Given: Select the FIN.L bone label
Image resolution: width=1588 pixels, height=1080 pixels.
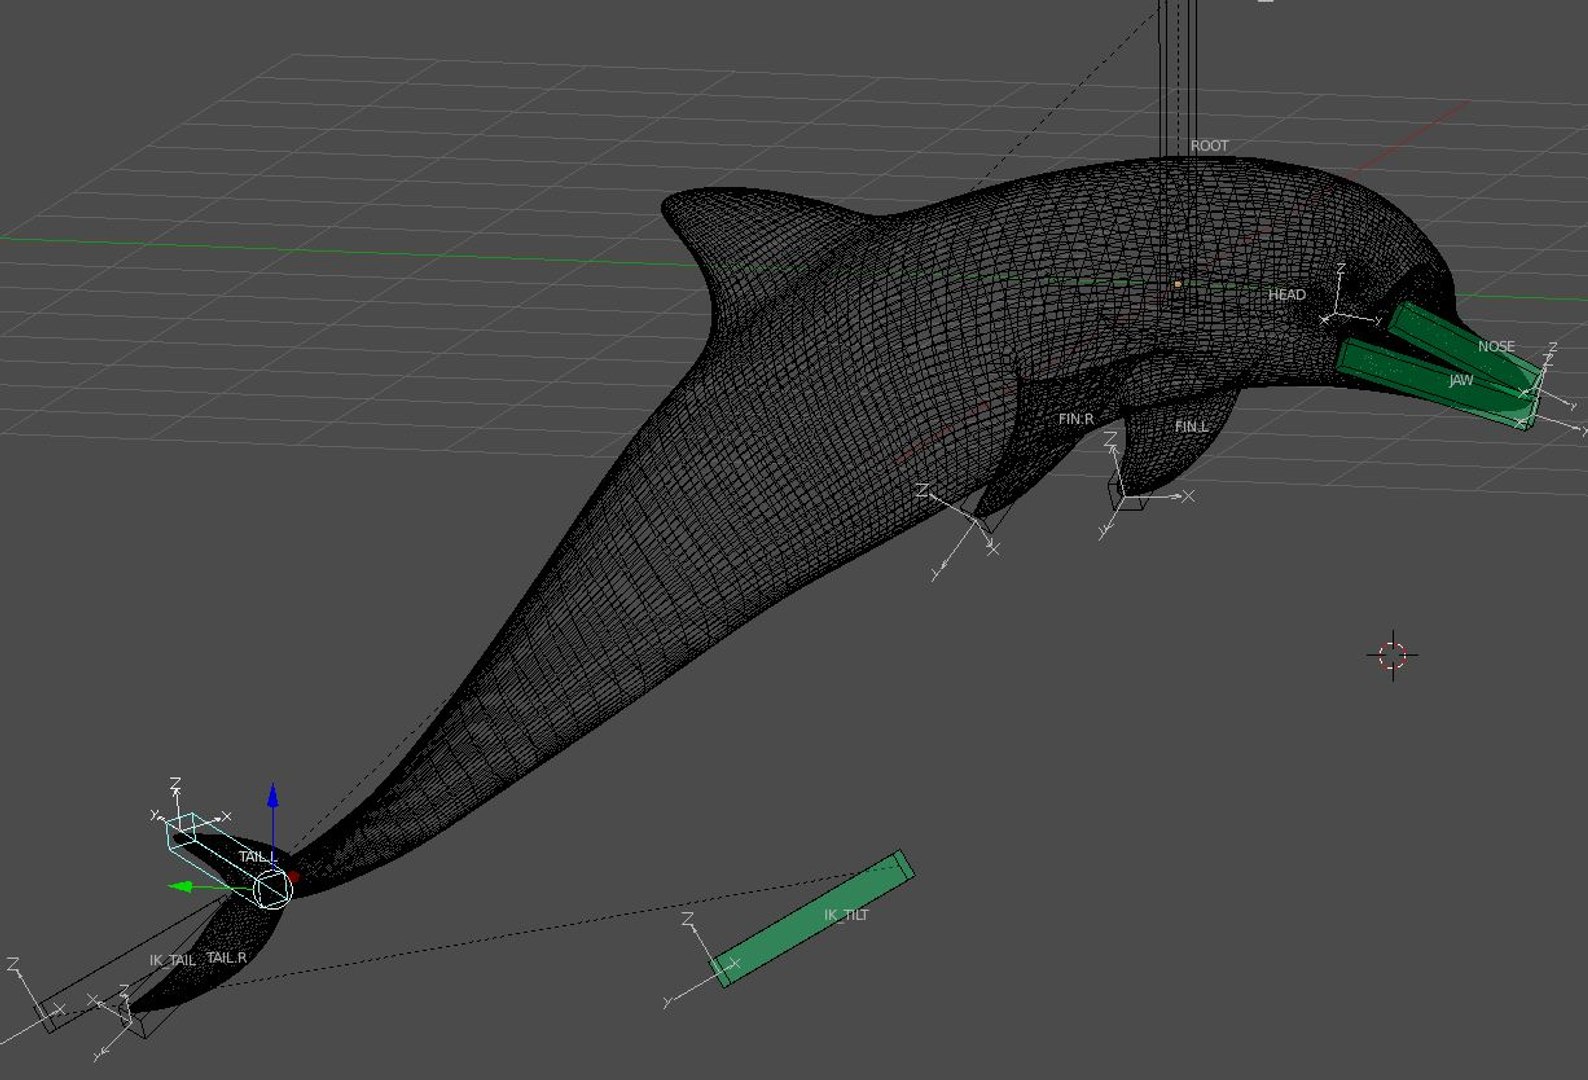Looking at the screenshot, I should click(x=1191, y=427).
